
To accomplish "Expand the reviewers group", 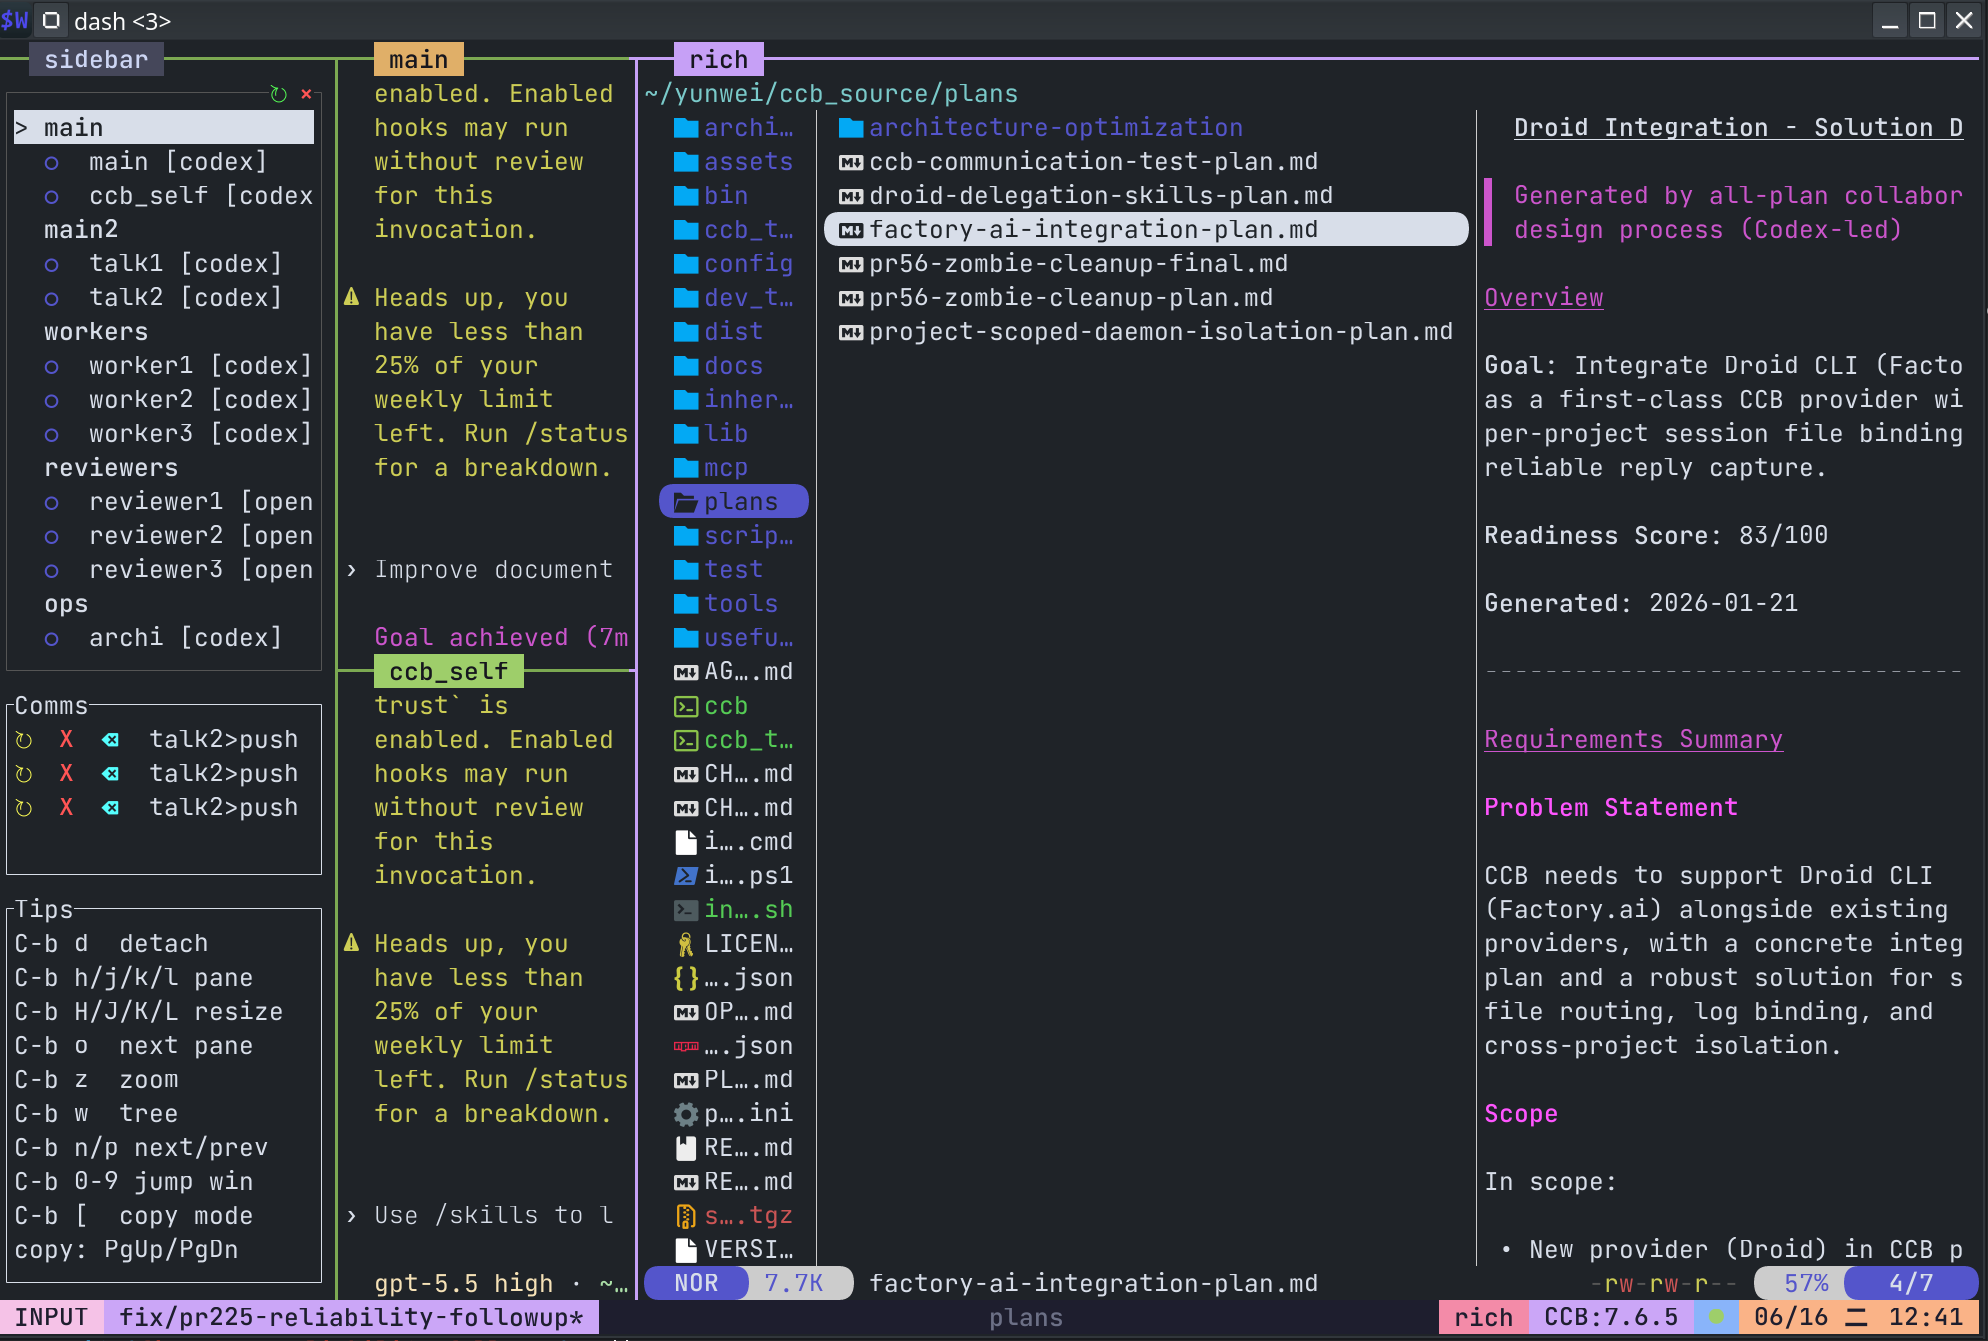I will pyautogui.click(x=111, y=468).
